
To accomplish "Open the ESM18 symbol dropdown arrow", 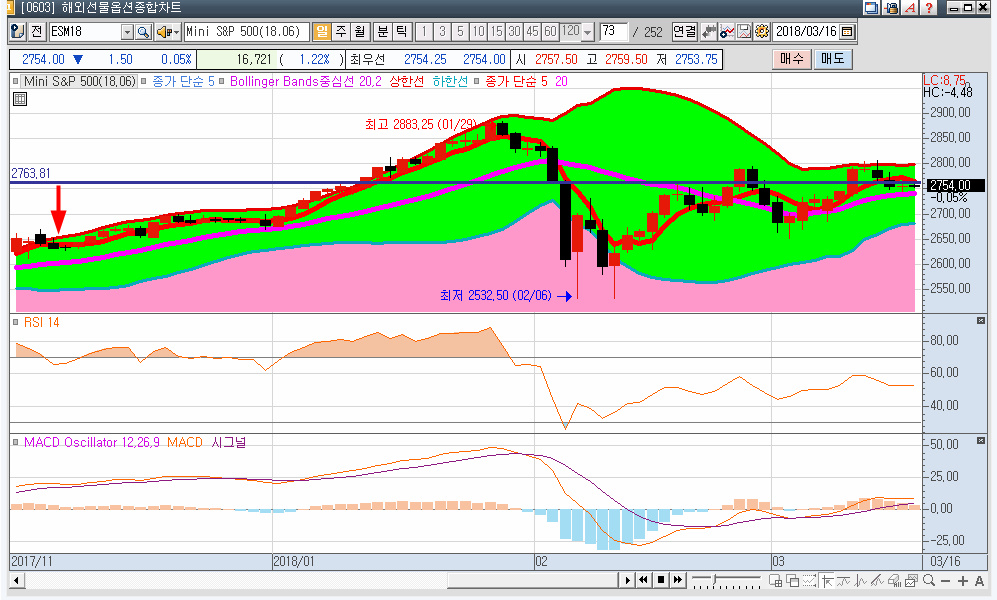I will click(127, 32).
